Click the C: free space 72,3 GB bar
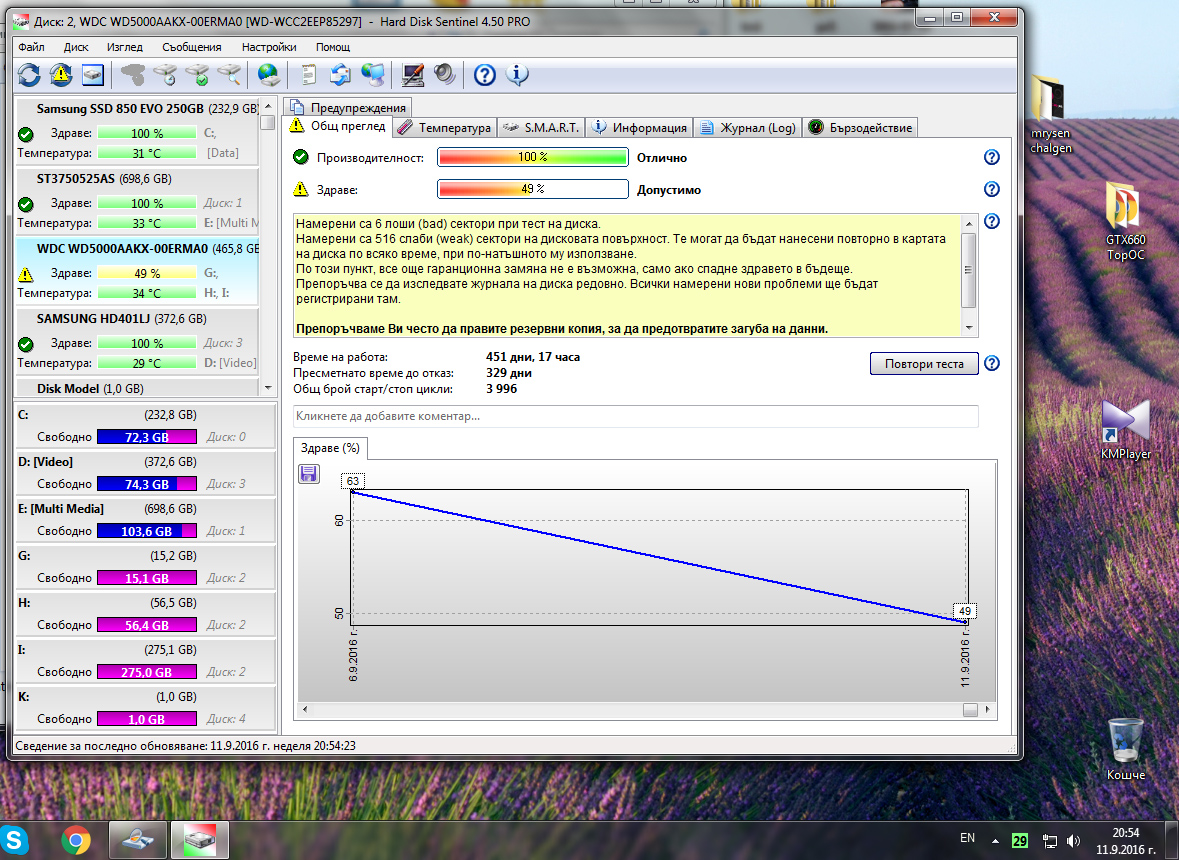Viewport: 1179px width, 860px height. [147, 437]
